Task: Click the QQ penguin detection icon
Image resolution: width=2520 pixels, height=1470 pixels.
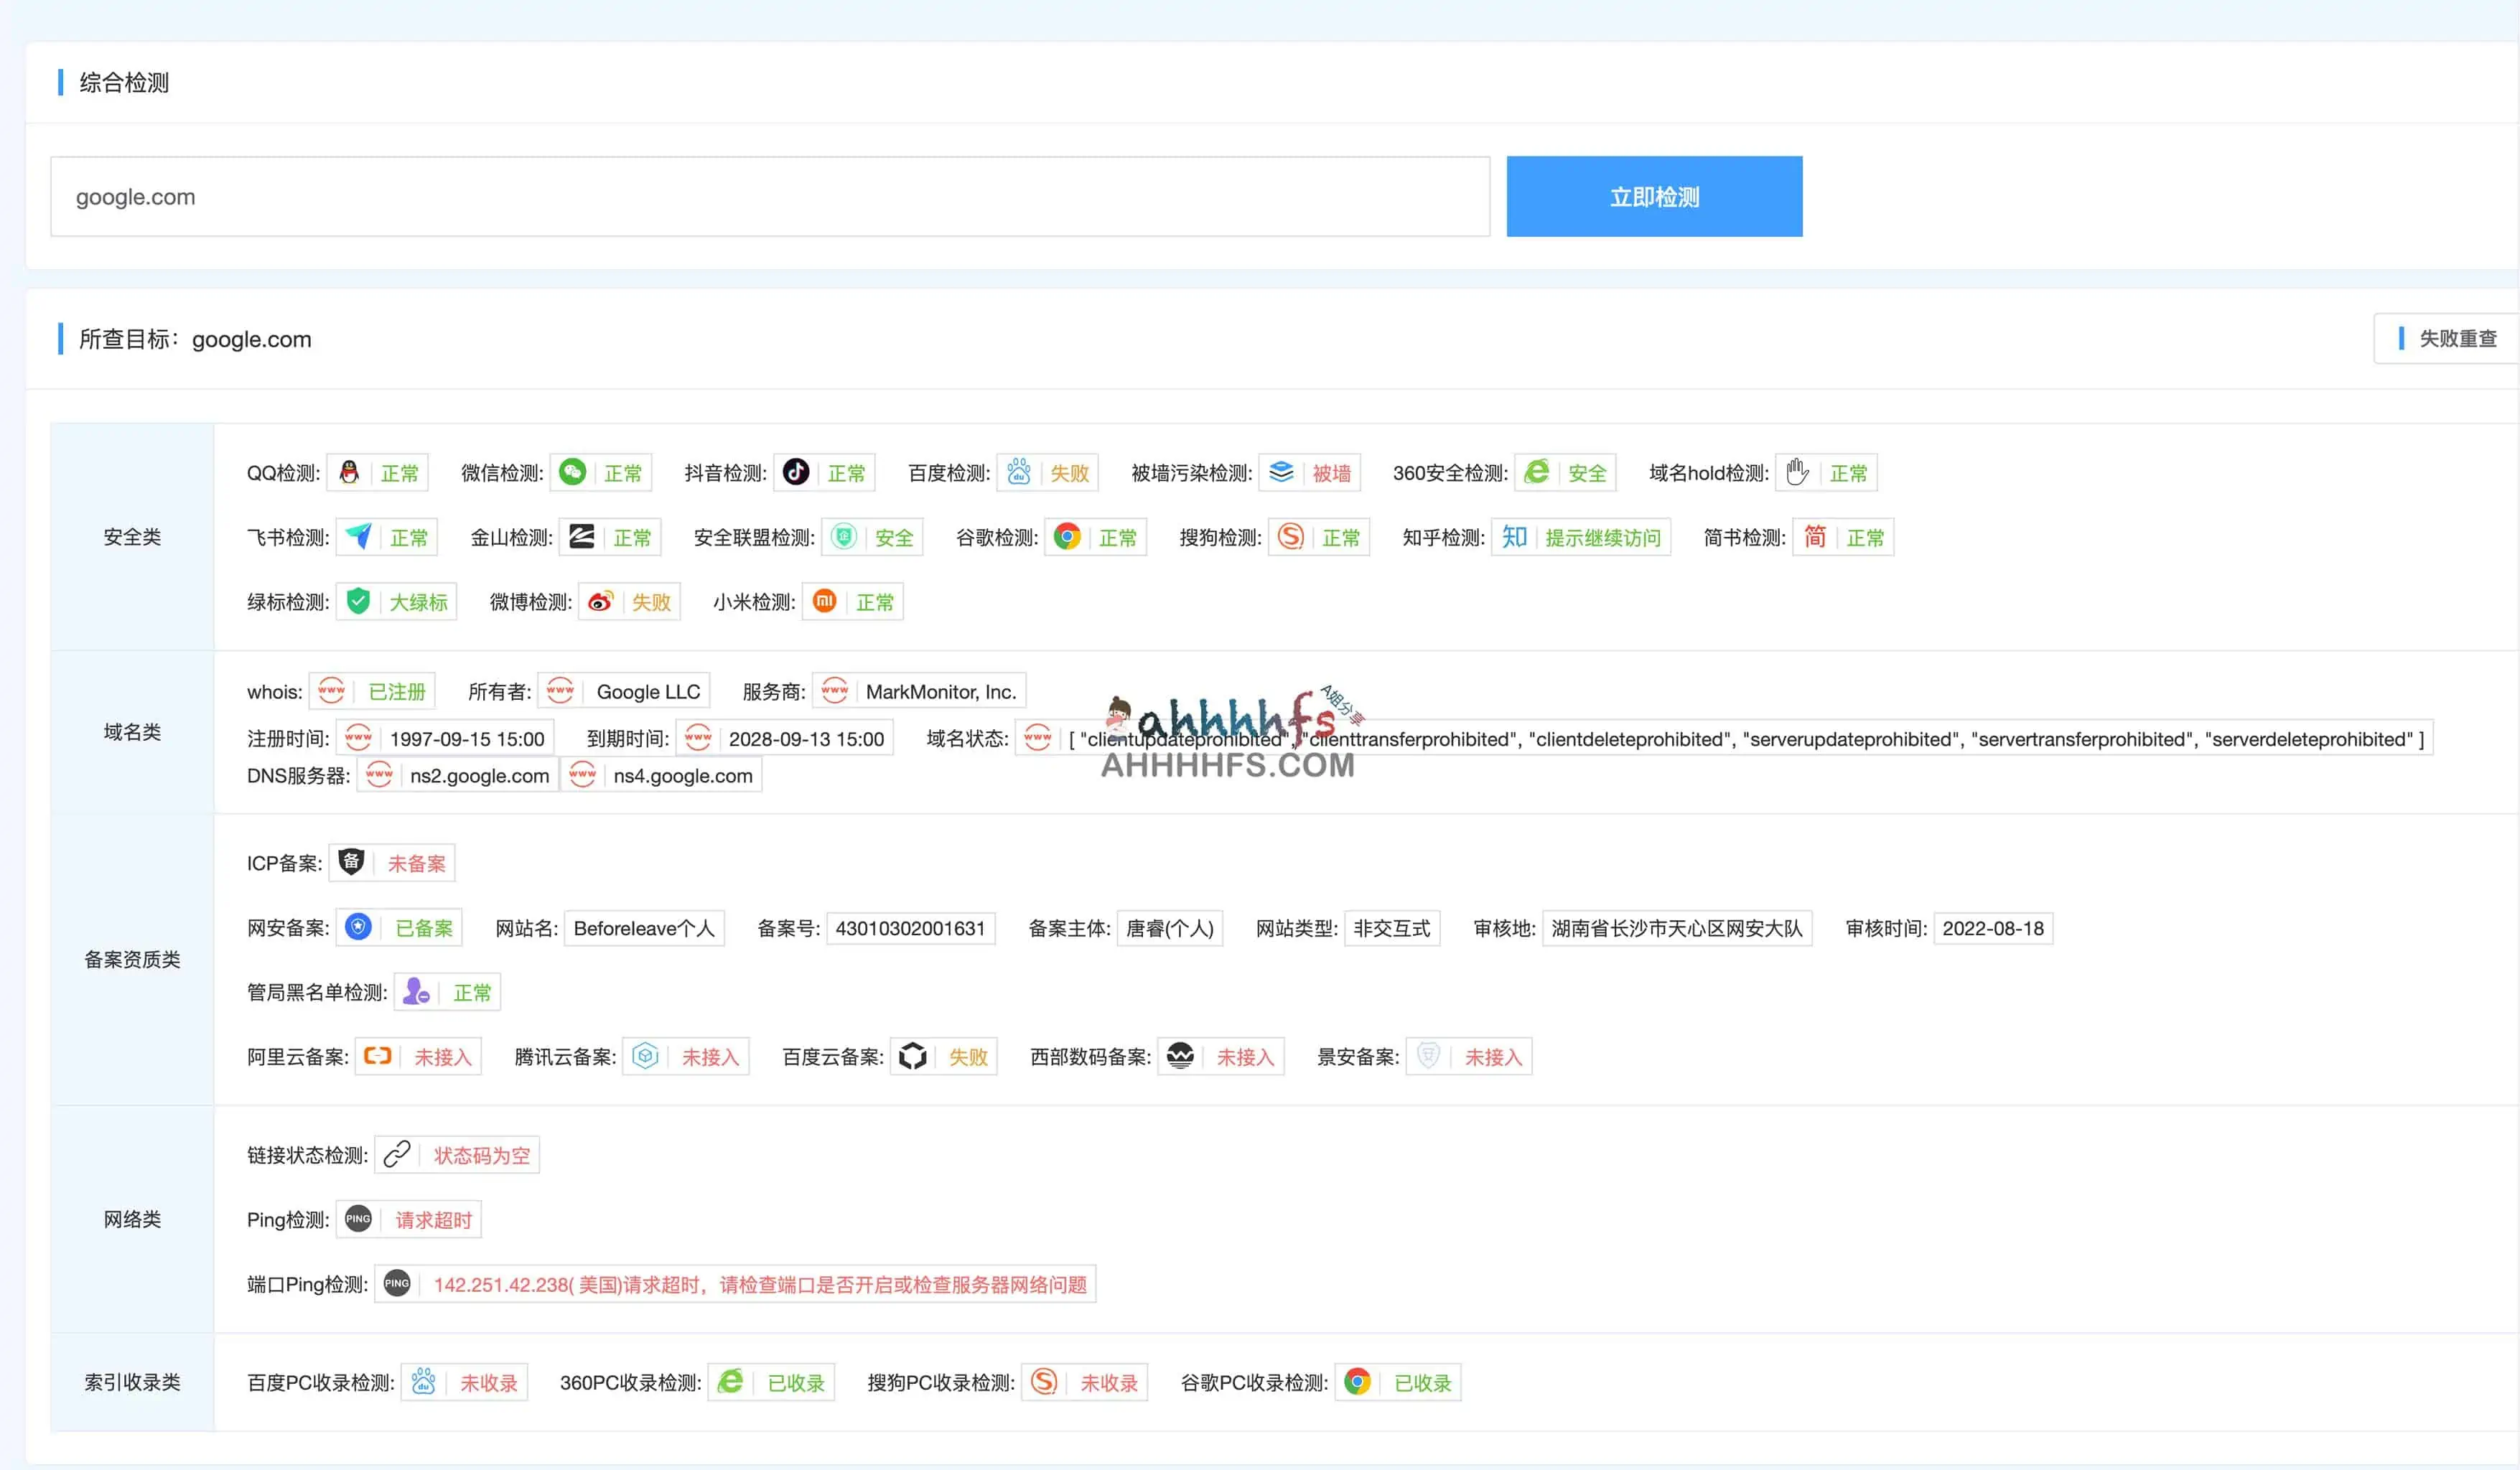Action: coord(349,472)
